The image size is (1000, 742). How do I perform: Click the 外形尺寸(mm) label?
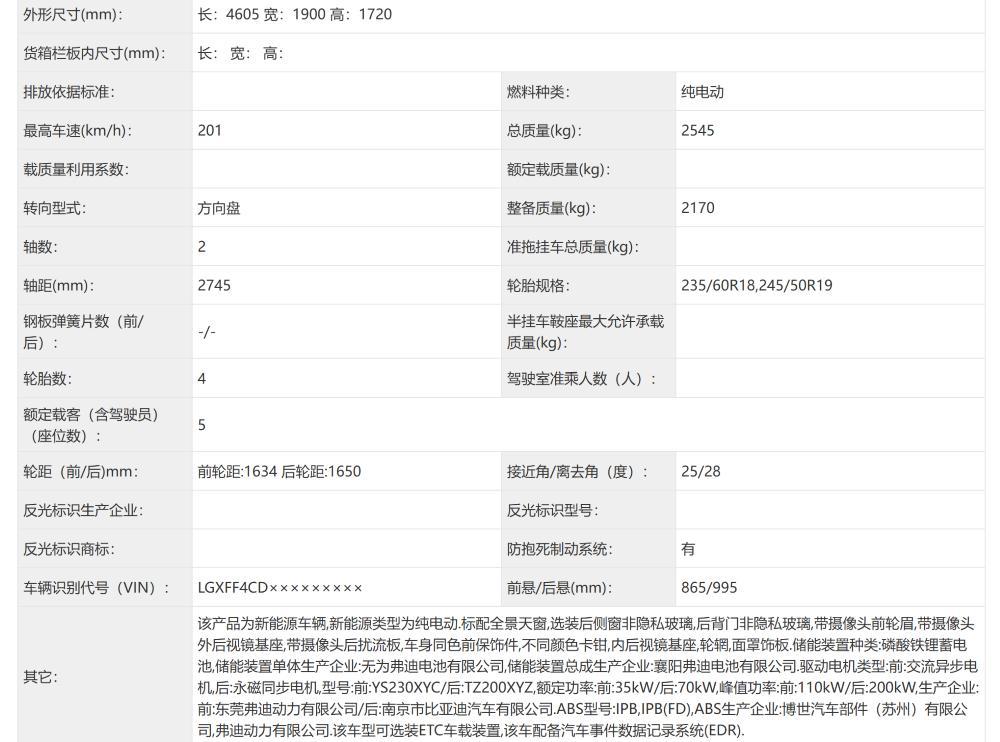tap(73, 14)
